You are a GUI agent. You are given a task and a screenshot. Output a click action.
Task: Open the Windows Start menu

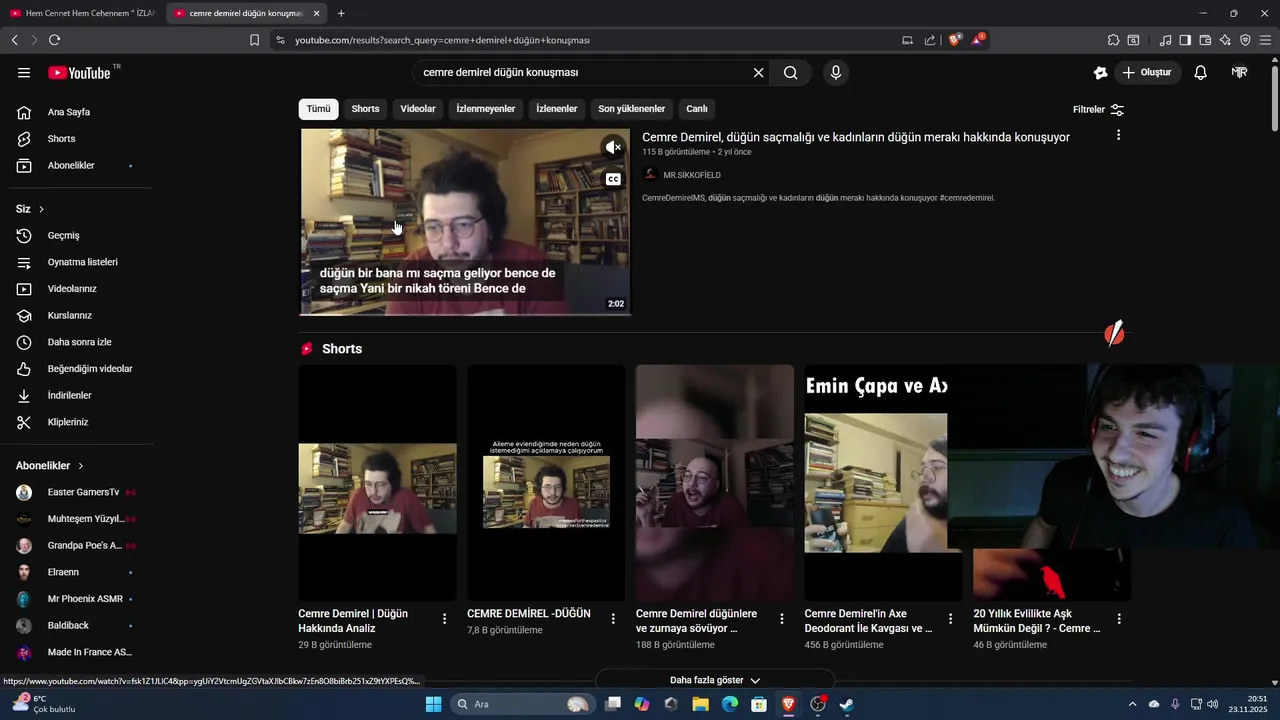433,704
